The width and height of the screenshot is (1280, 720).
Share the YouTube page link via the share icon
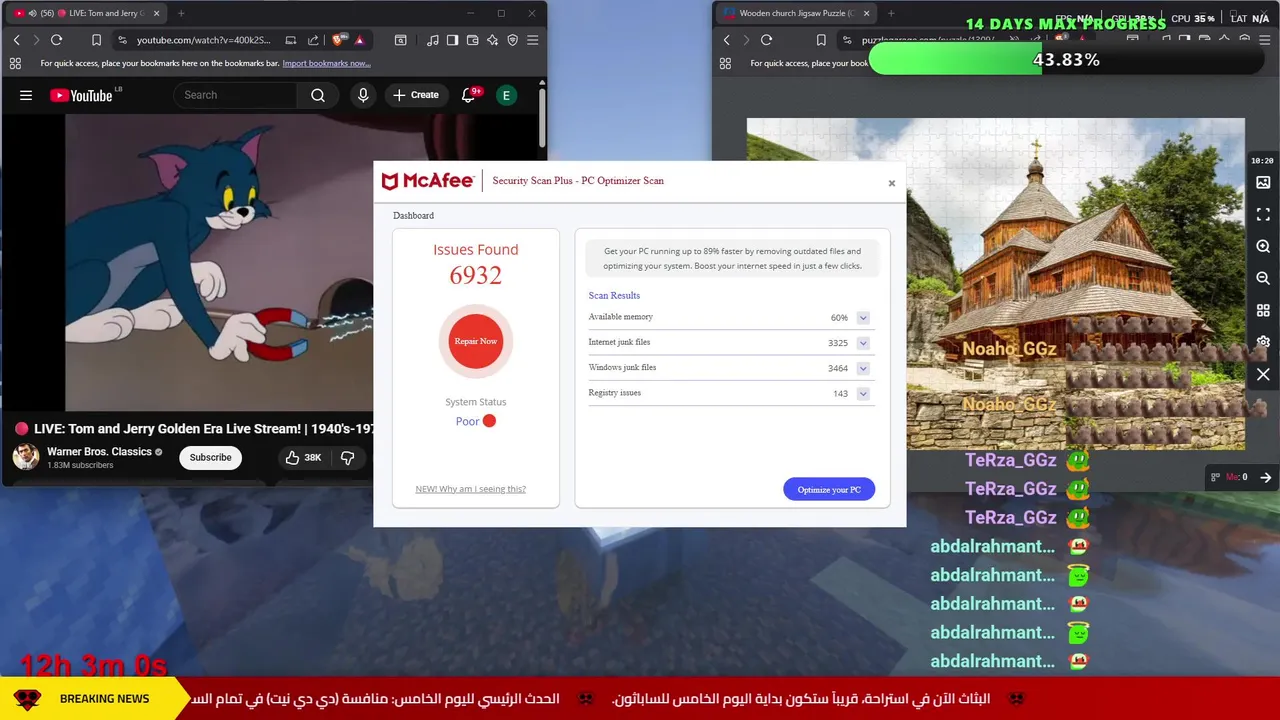point(313,40)
